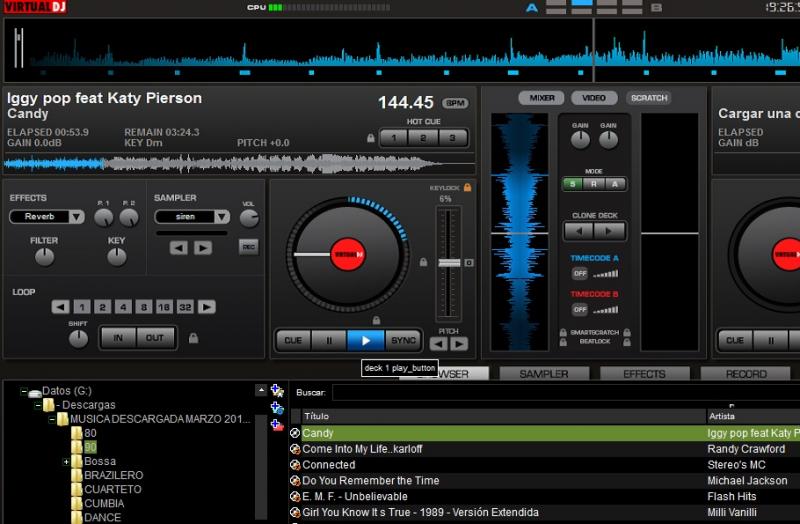The image size is (800, 524).
Task: Switch to VIDEO panel
Action: [x=594, y=98]
